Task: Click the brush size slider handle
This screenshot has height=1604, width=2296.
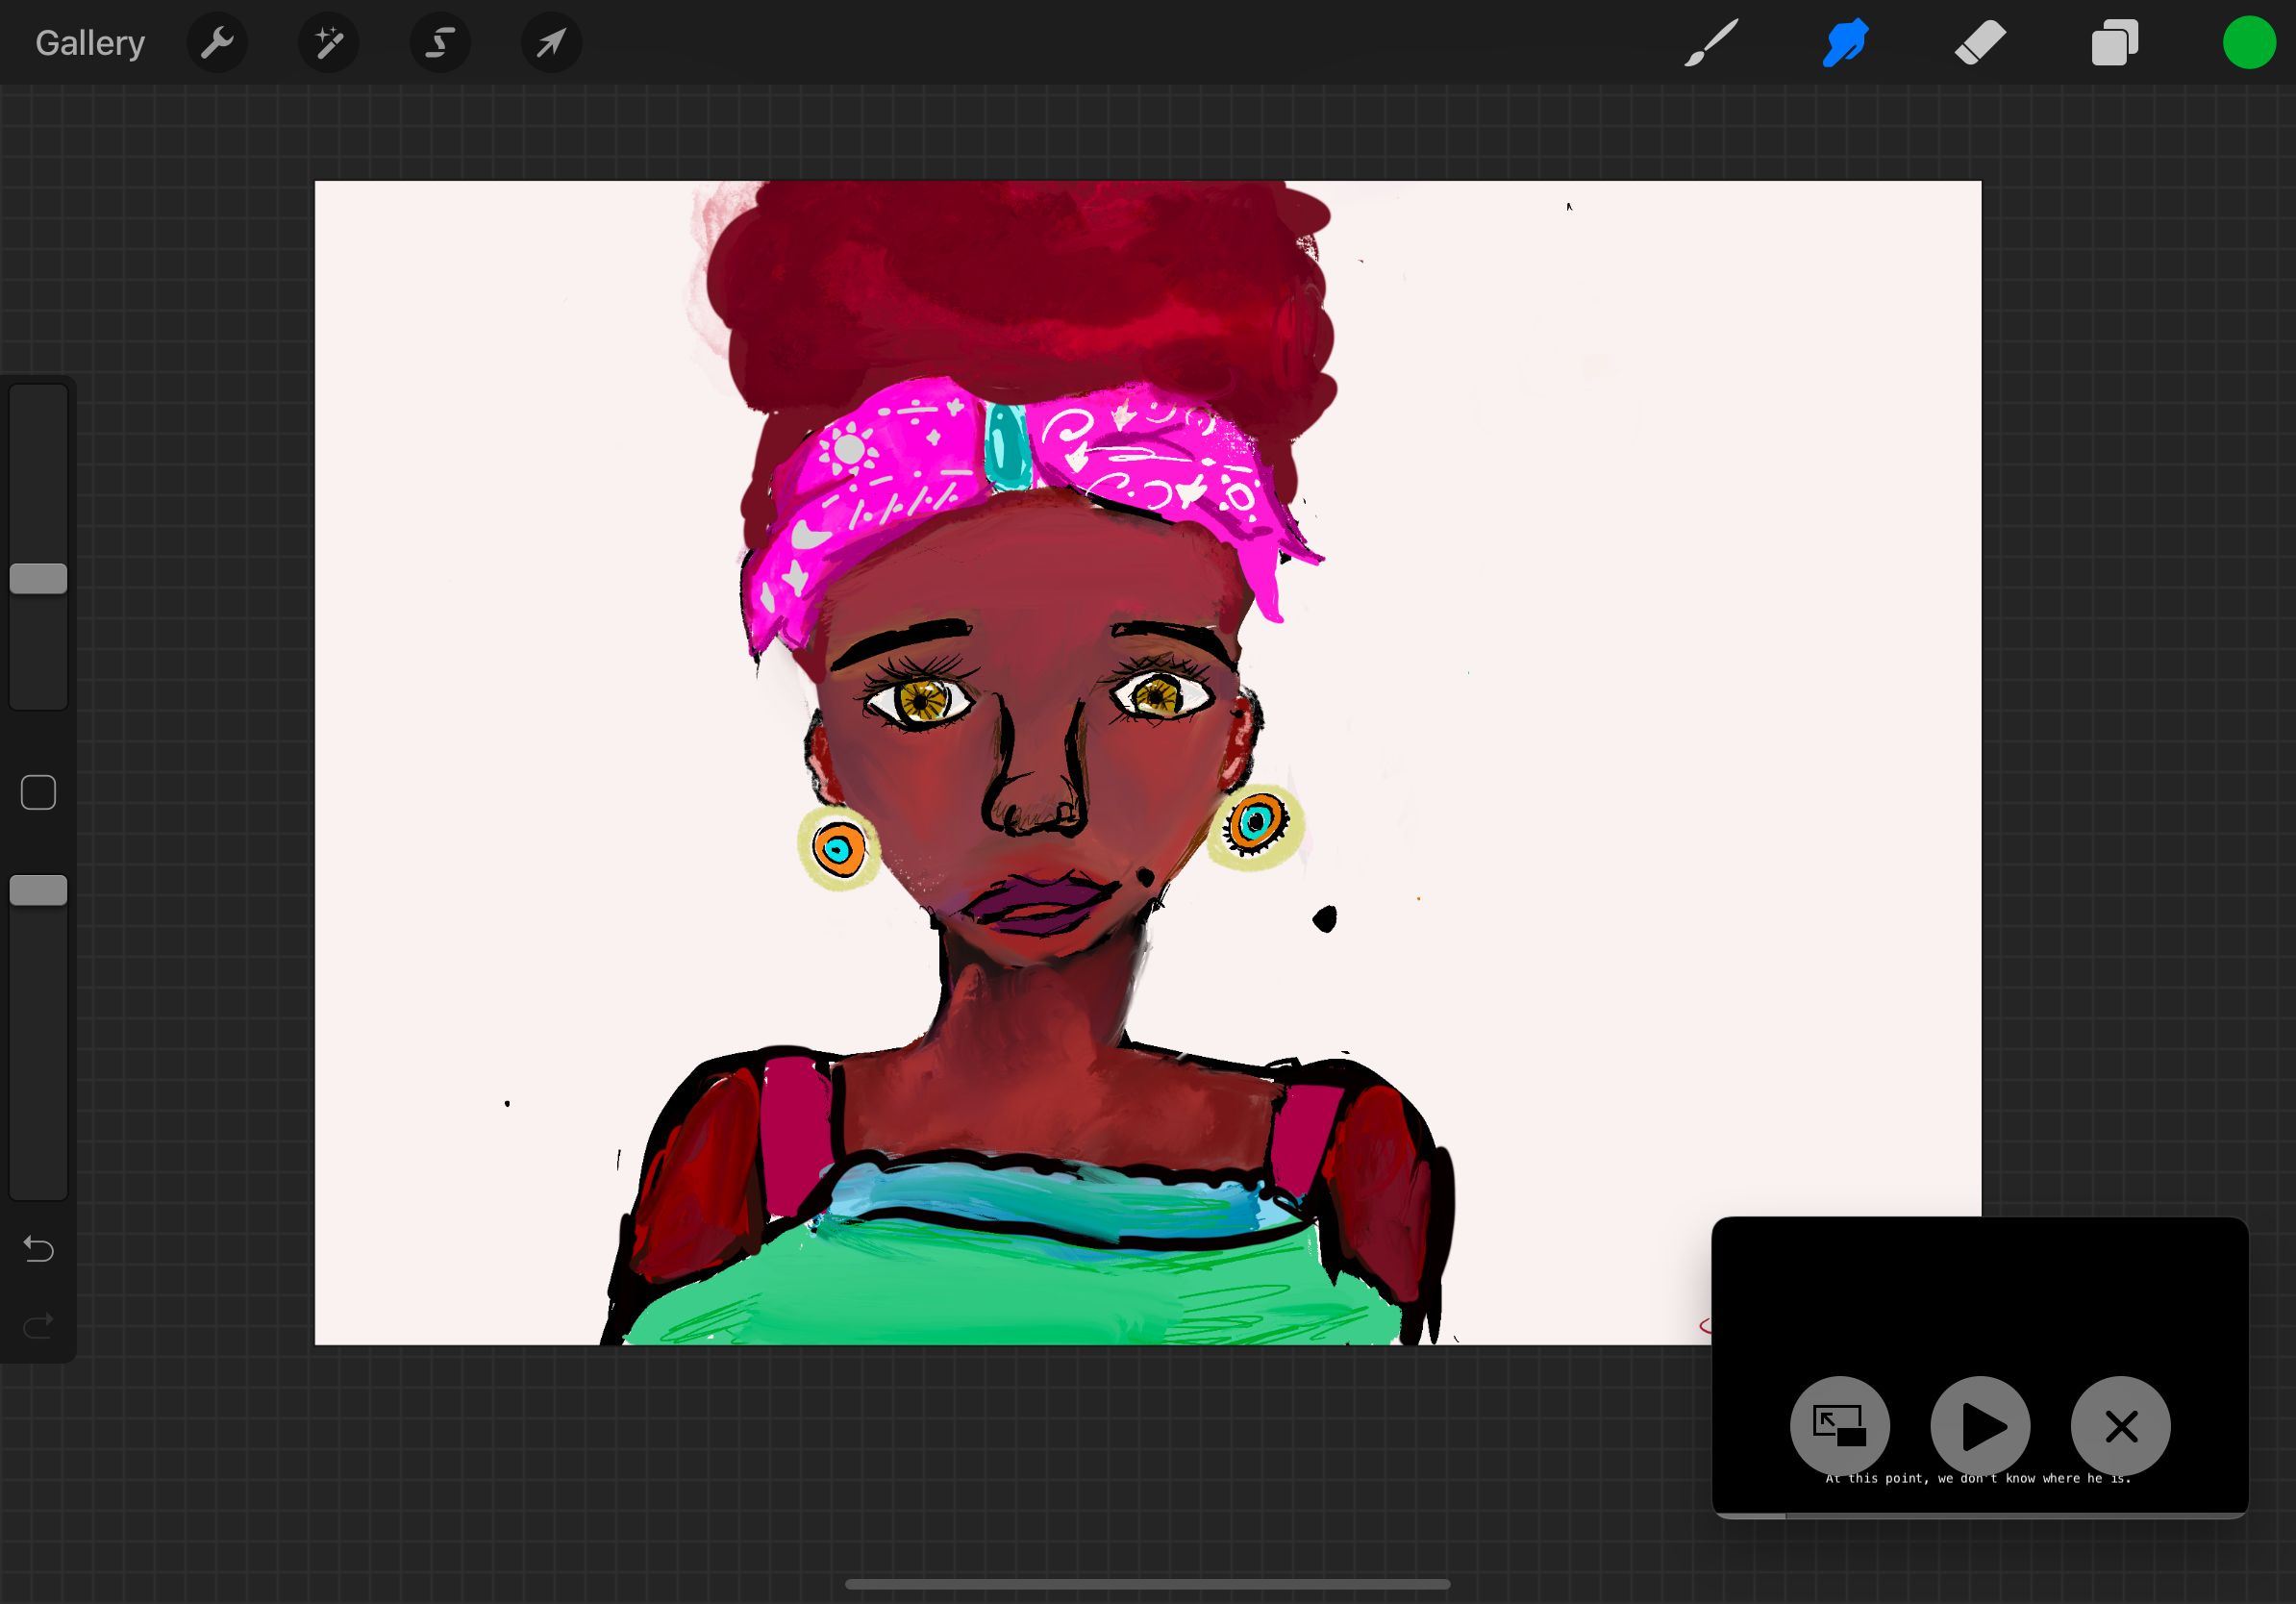Action: 38,578
